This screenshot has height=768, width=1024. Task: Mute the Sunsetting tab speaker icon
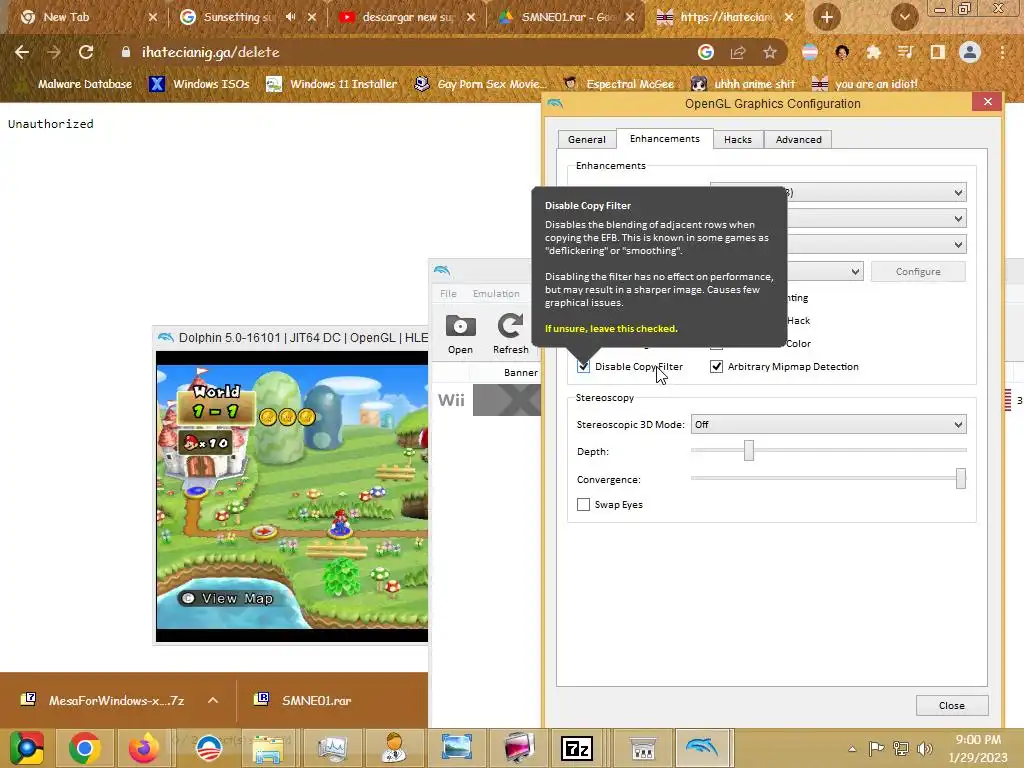click(x=291, y=17)
